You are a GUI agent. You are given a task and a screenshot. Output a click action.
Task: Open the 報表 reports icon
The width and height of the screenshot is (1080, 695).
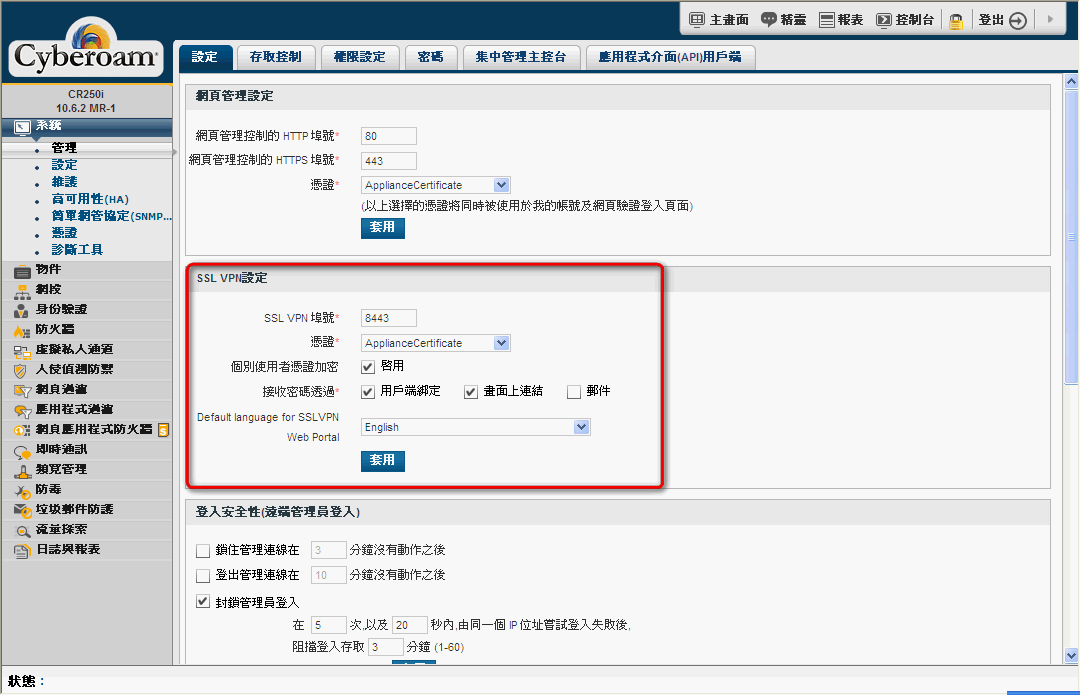(827, 19)
